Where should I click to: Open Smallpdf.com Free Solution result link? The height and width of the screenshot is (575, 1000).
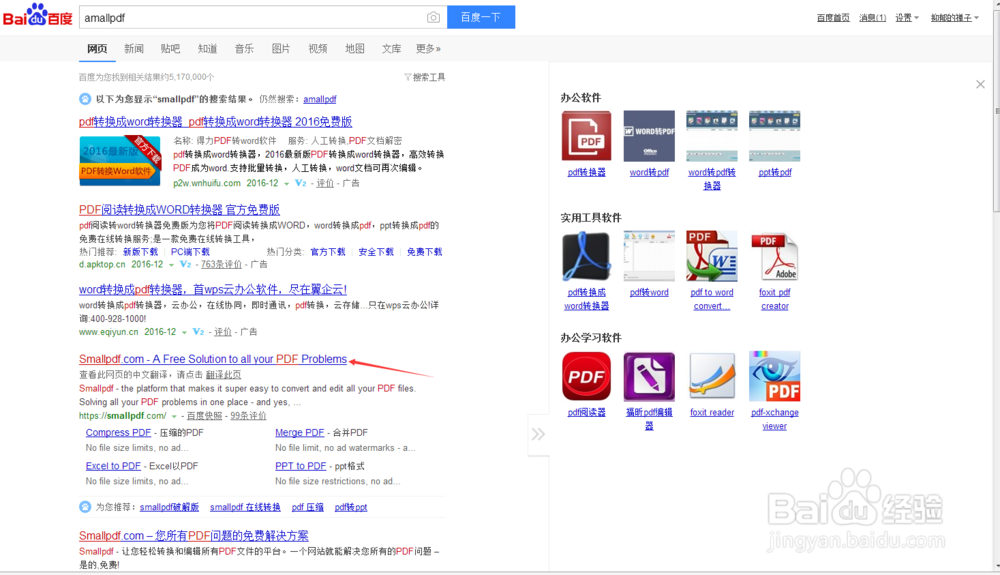213,359
